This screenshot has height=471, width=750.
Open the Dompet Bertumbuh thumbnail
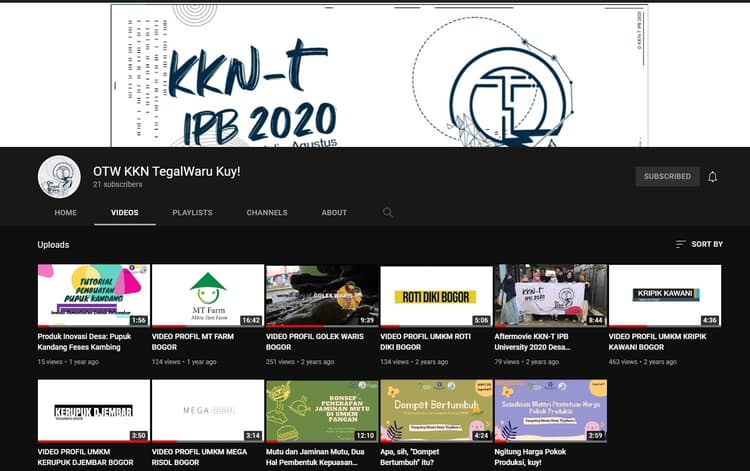click(x=436, y=411)
